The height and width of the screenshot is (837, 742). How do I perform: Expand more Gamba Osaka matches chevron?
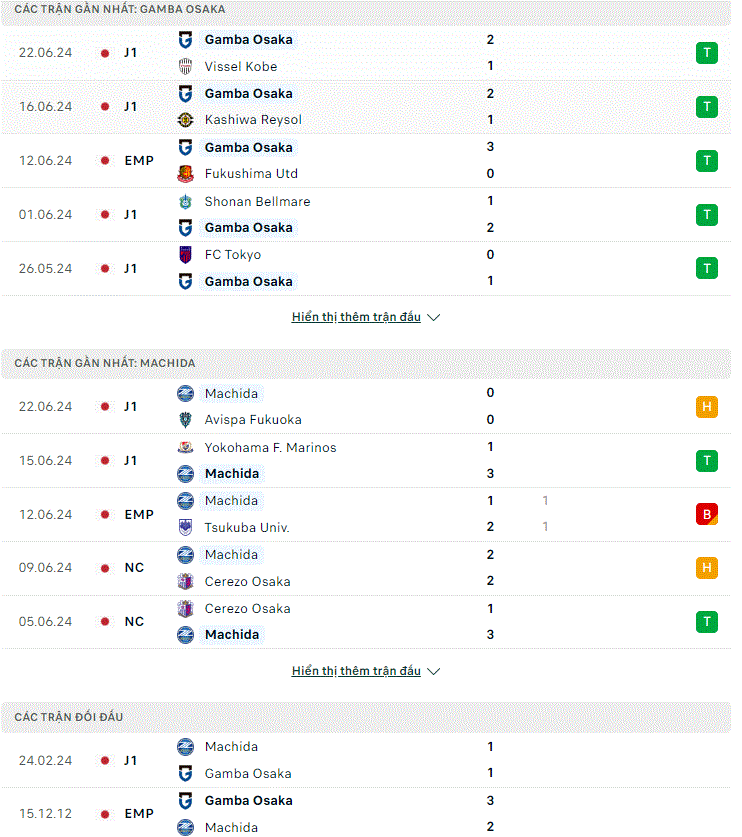coord(433,317)
